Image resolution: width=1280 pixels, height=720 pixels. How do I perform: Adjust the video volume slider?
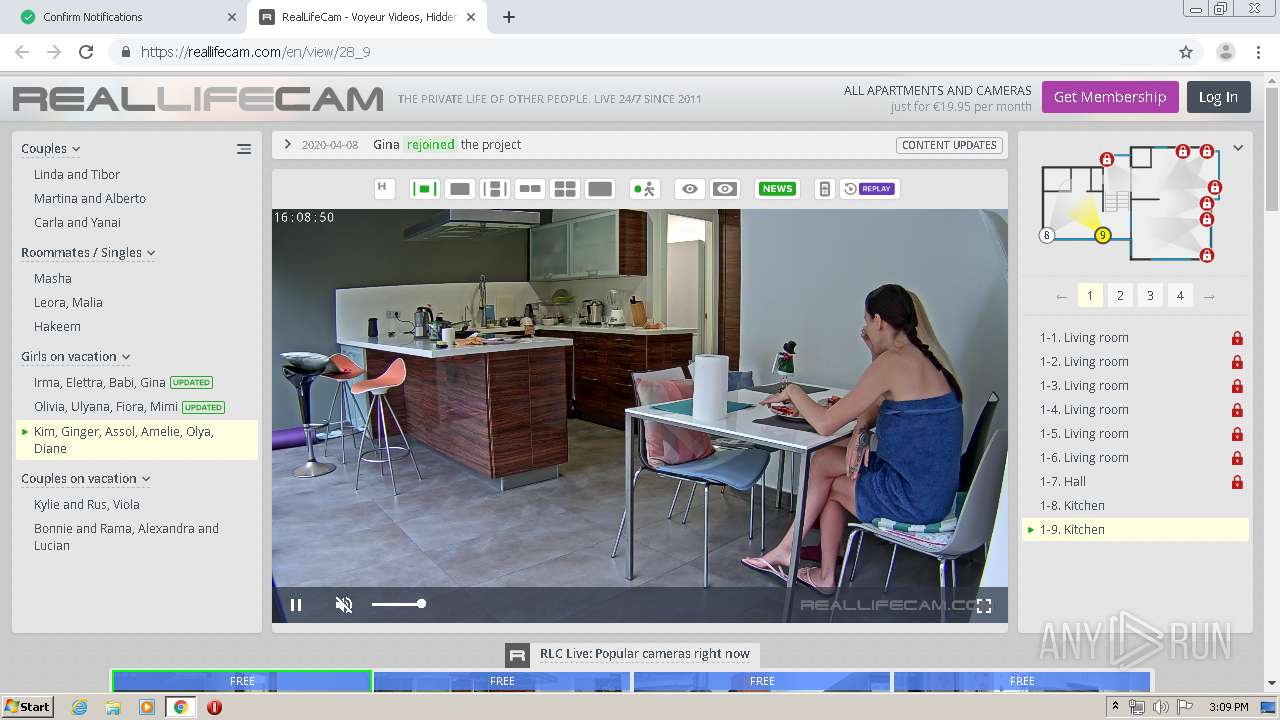tap(398, 604)
